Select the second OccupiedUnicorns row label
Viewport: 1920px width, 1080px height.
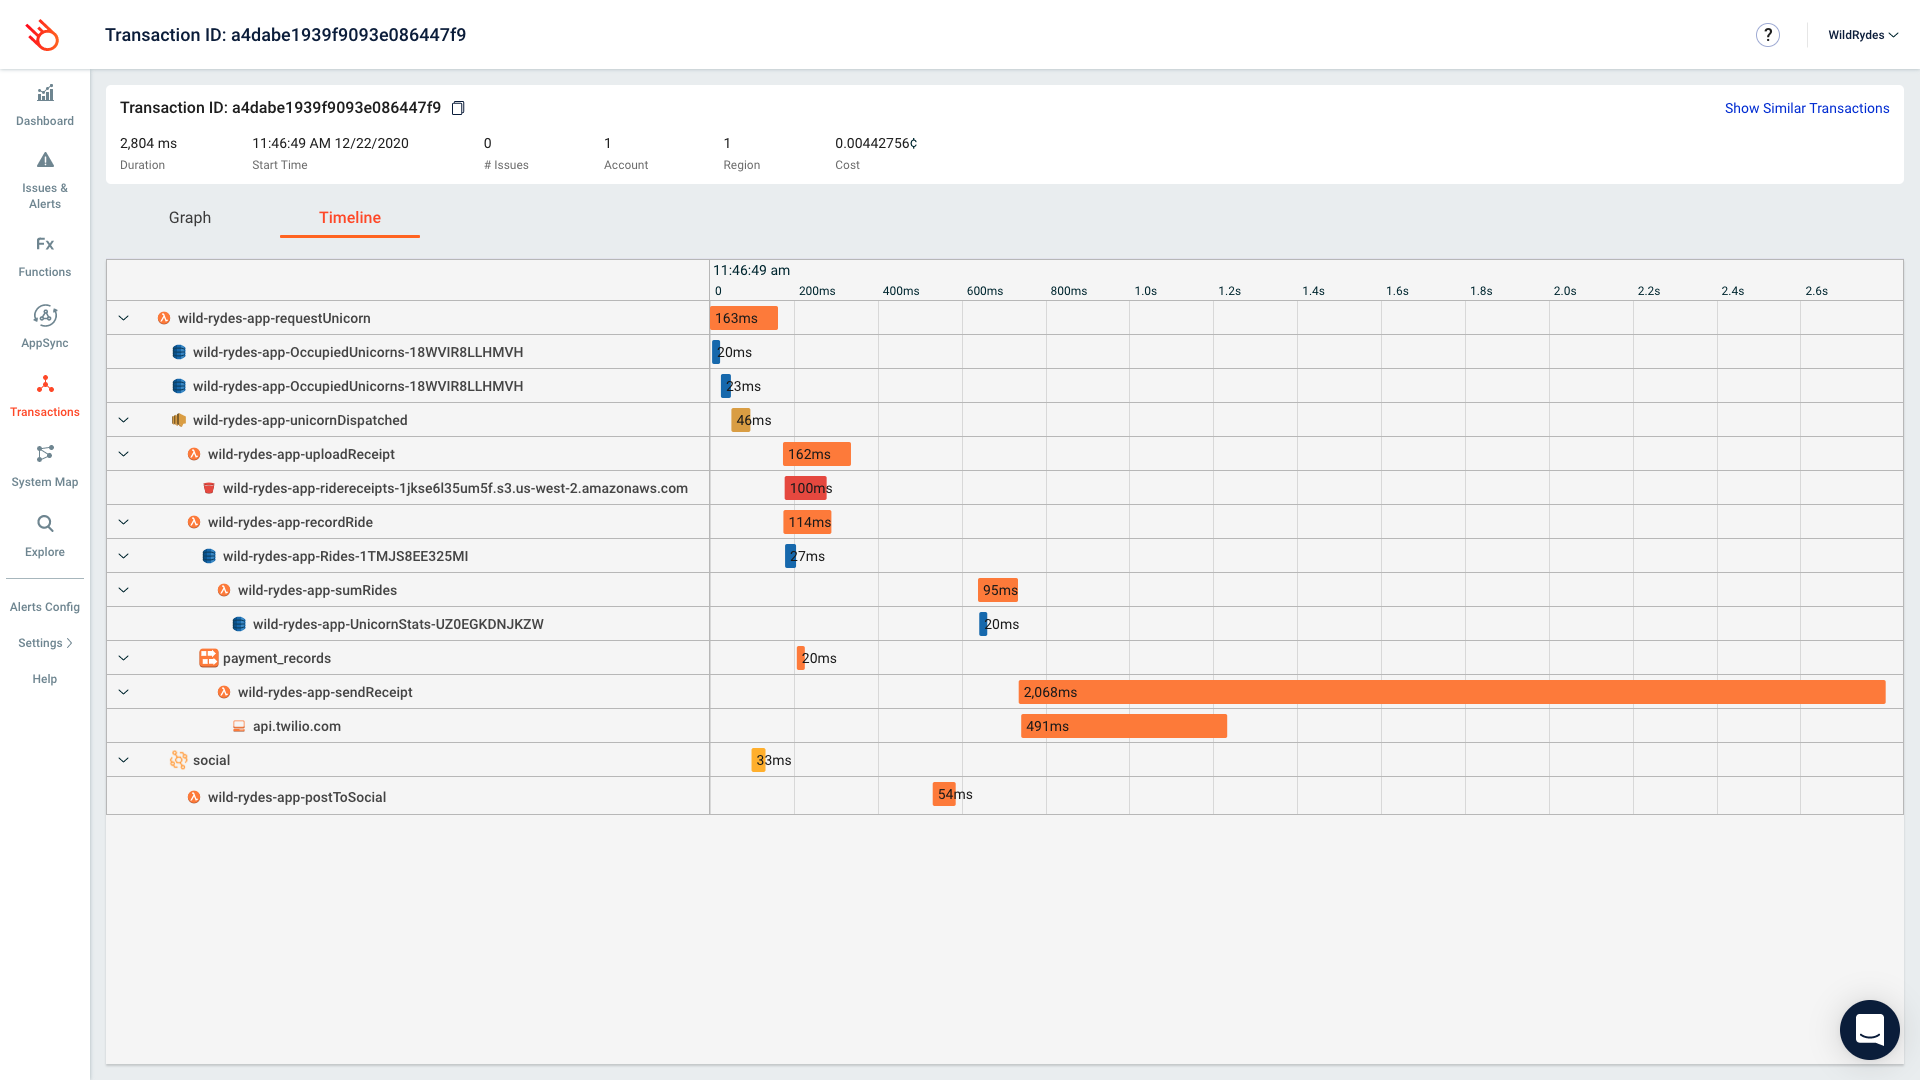point(358,386)
